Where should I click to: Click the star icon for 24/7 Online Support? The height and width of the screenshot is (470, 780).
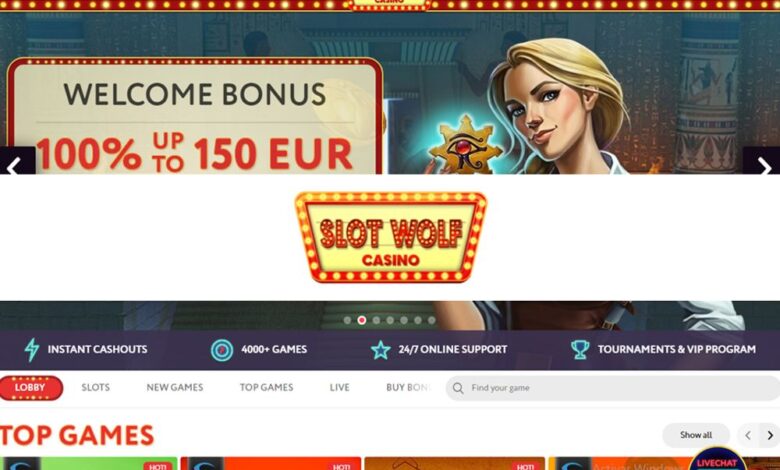tap(381, 350)
